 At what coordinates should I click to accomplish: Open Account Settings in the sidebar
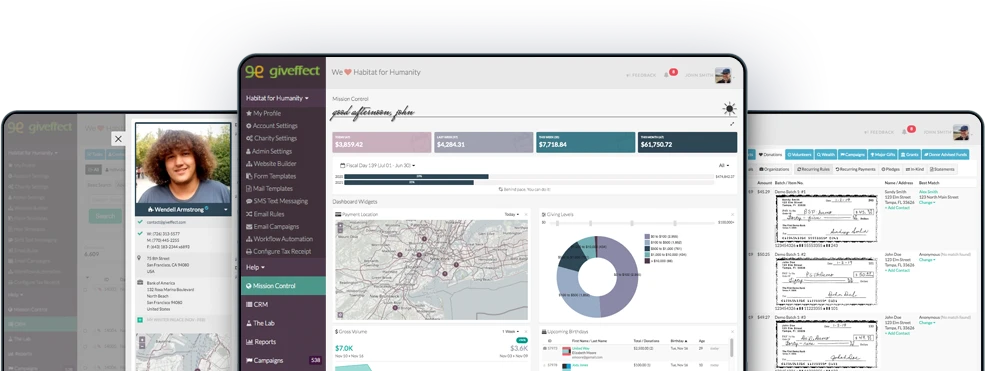click(x=271, y=126)
